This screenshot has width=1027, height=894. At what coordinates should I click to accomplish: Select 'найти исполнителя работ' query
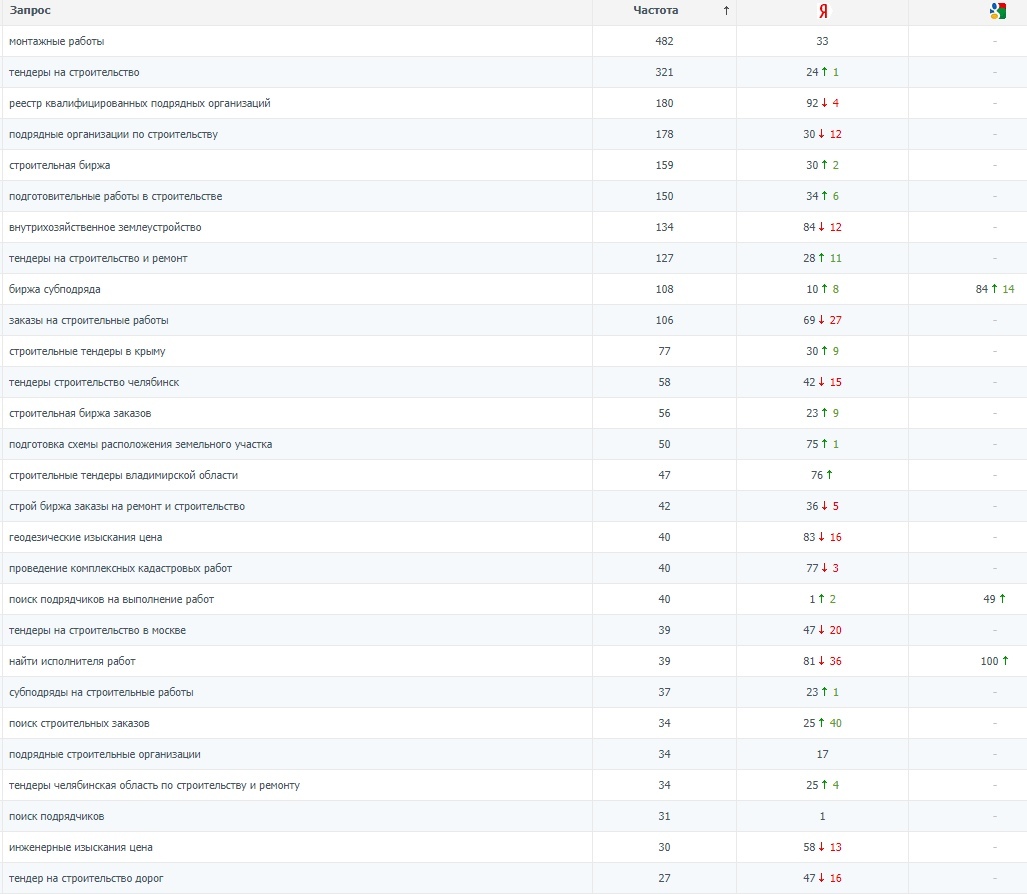tap(72, 661)
